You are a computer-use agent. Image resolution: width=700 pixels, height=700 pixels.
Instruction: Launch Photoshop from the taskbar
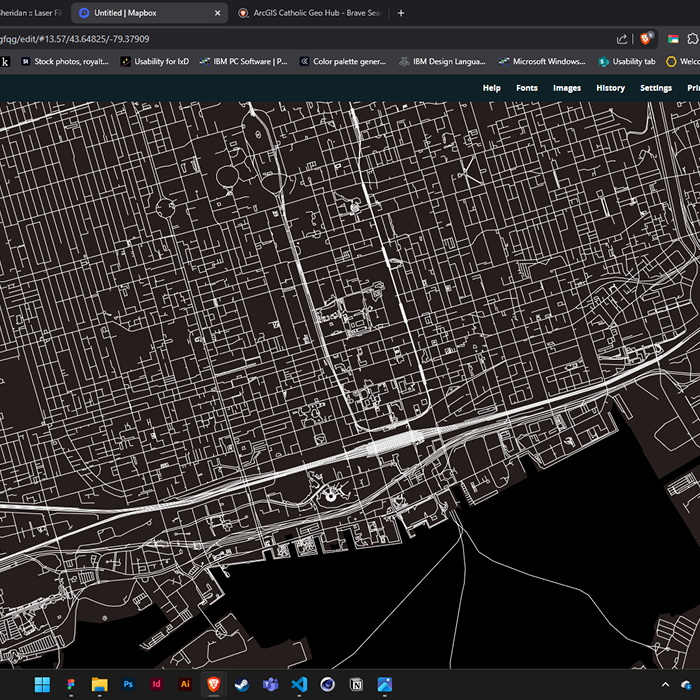click(128, 685)
